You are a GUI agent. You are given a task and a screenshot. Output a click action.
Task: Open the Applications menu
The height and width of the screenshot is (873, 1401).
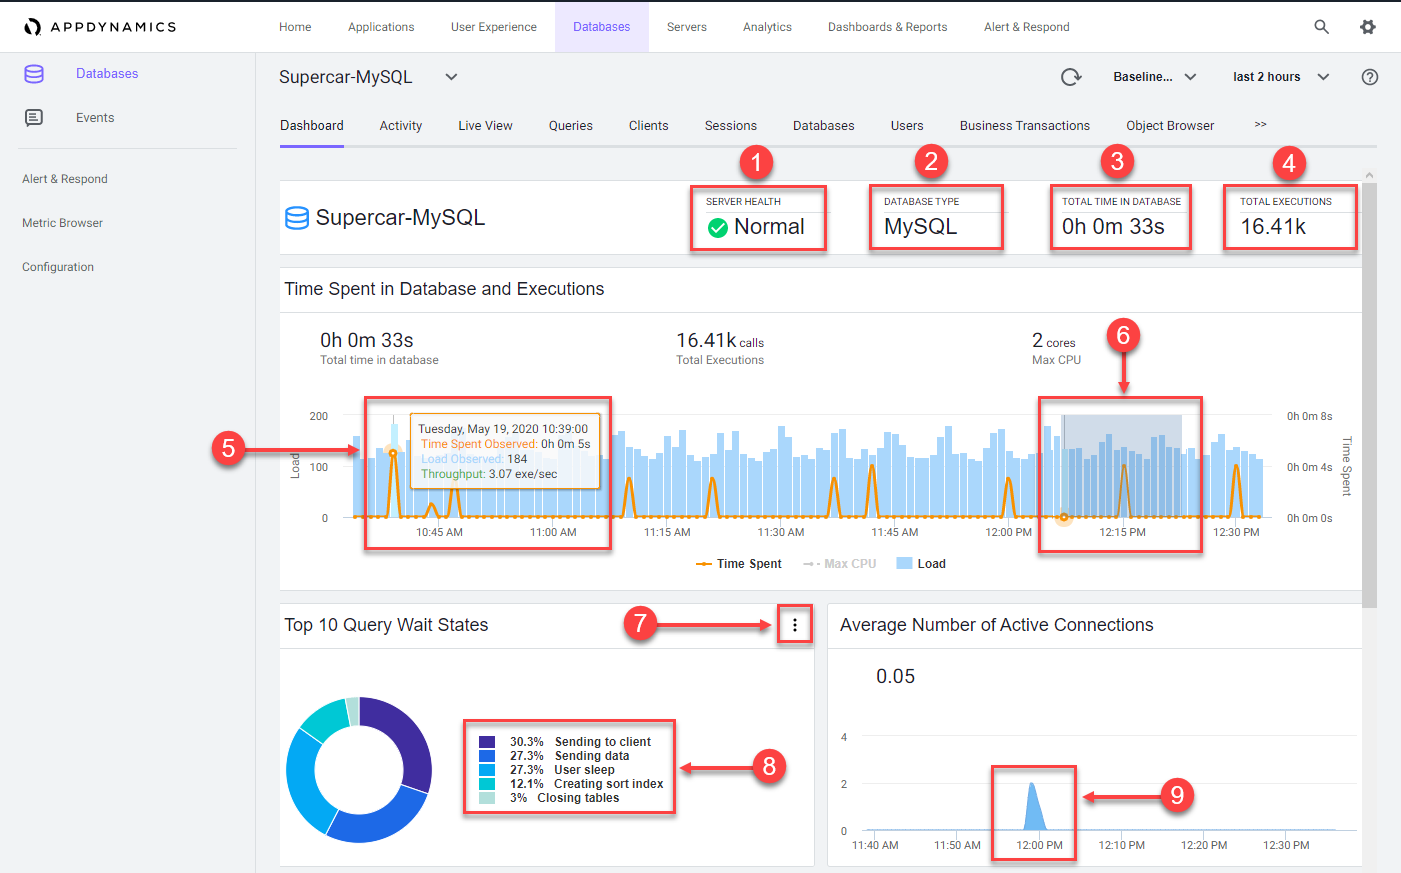(381, 27)
